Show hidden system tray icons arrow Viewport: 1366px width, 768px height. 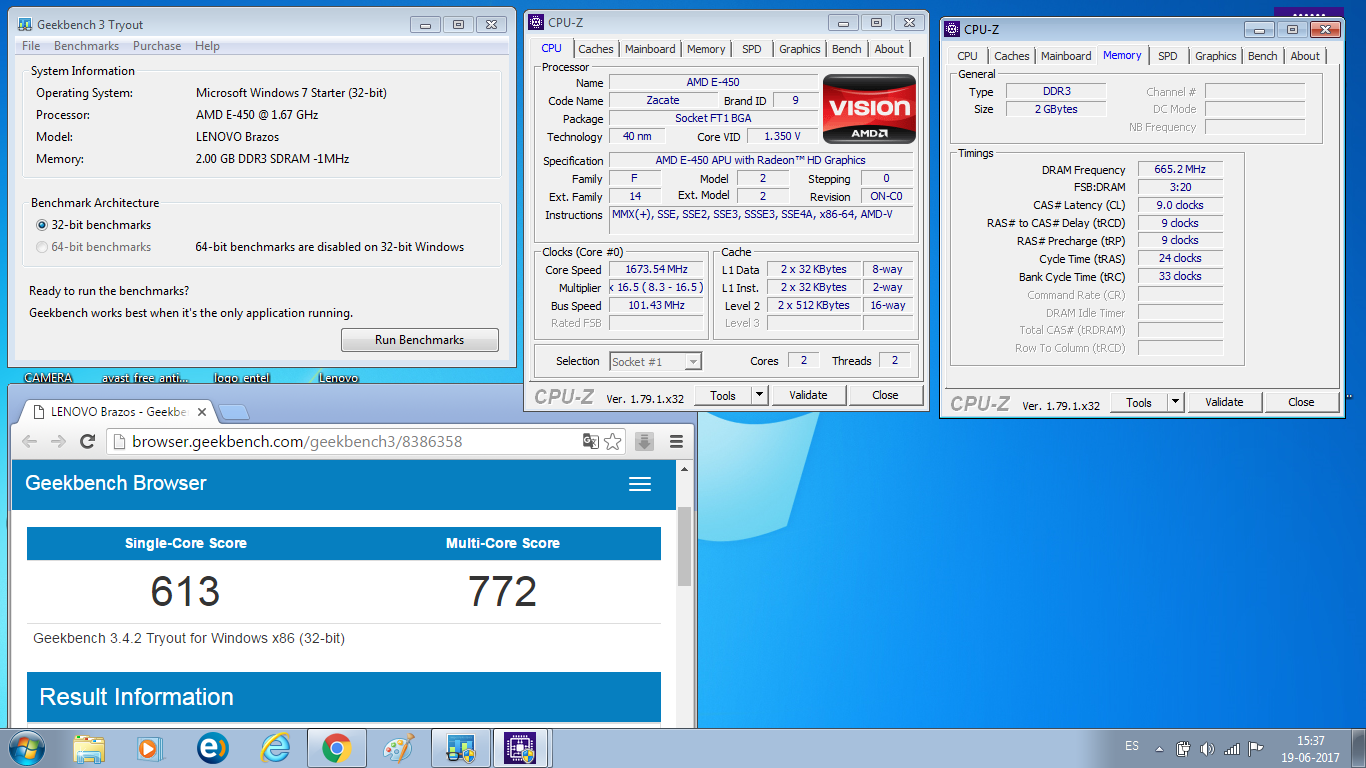click(1160, 748)
